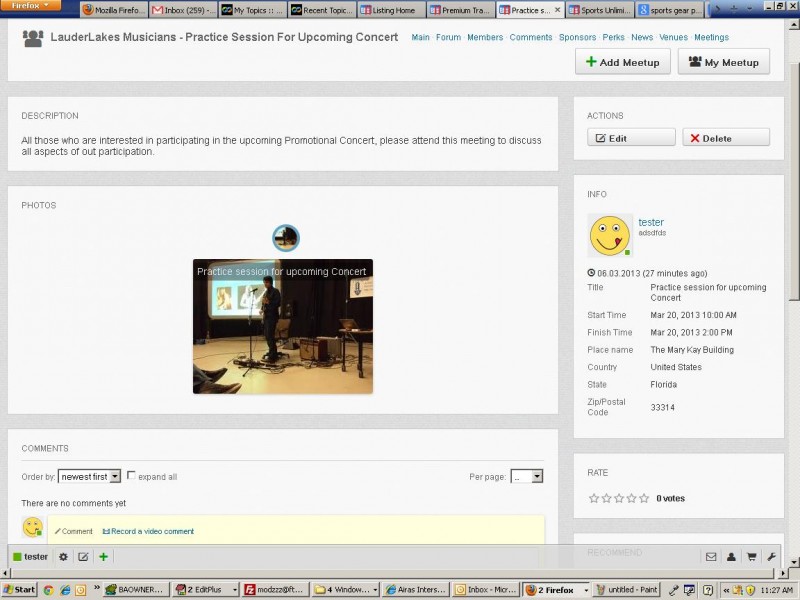Click the horizontal scrollbar right arrow
The image size is (800, 600).
coord(783,573)
